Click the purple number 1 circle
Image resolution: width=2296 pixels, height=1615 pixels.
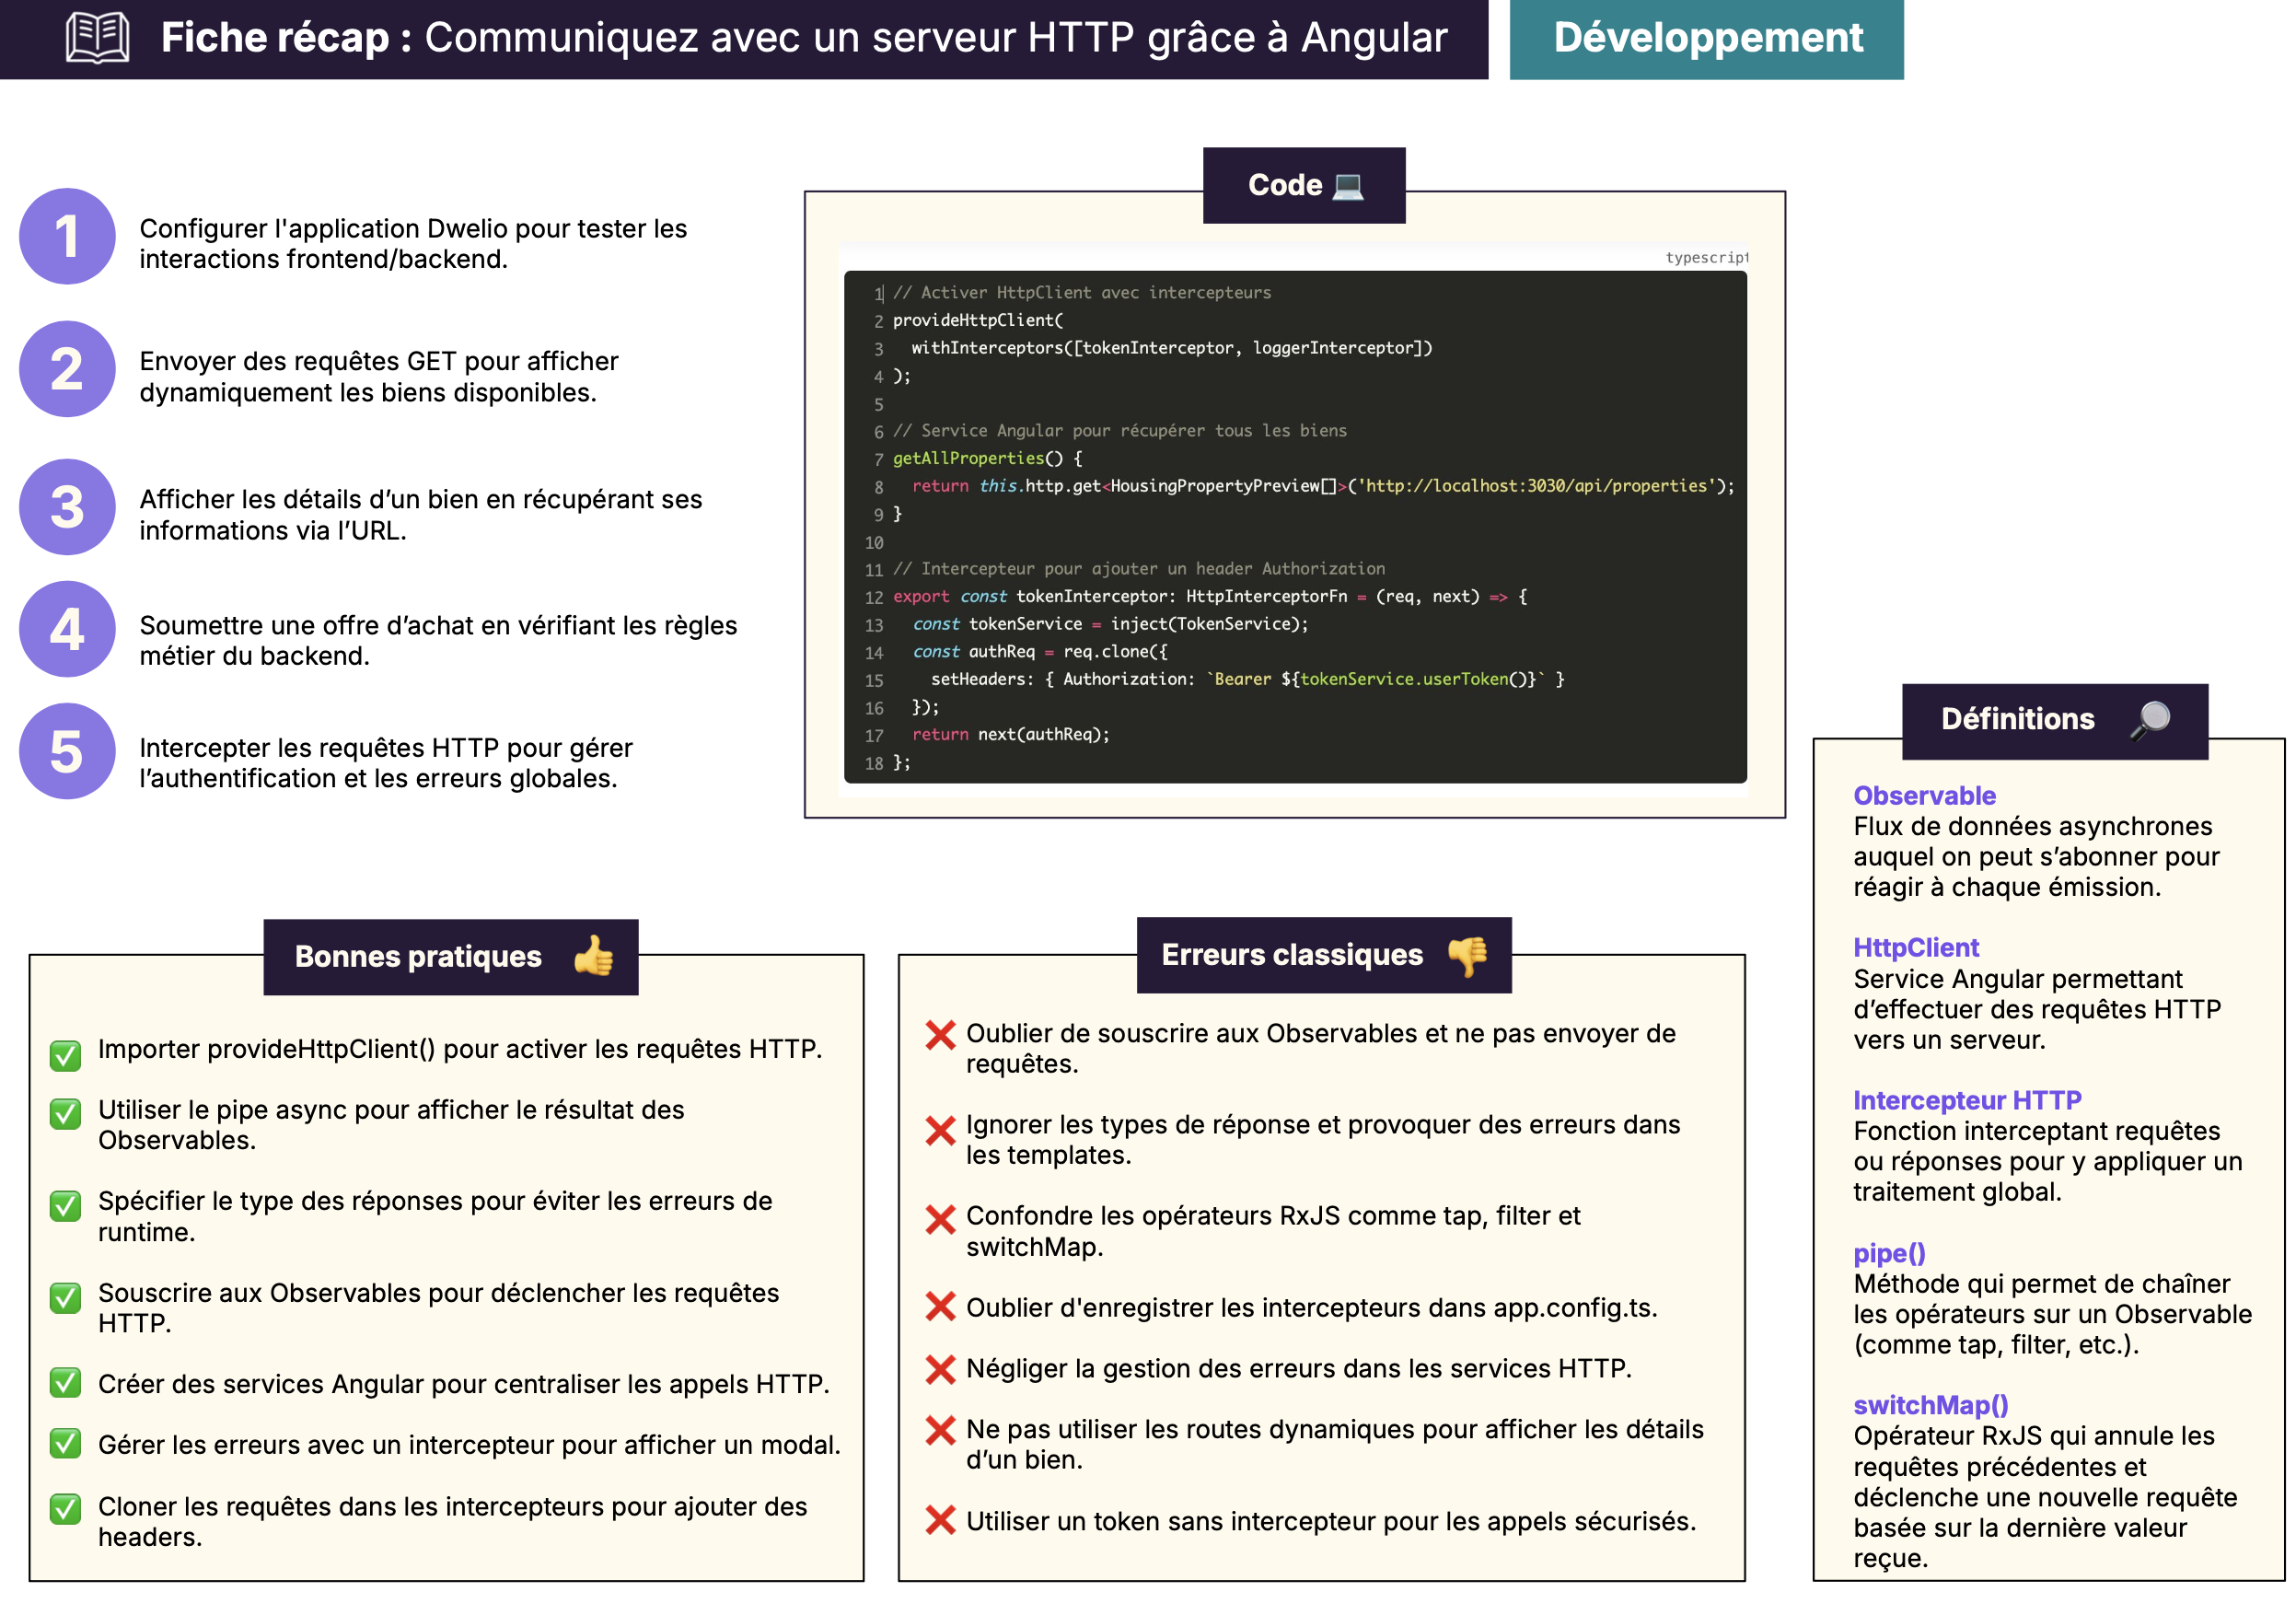point(67,236)
